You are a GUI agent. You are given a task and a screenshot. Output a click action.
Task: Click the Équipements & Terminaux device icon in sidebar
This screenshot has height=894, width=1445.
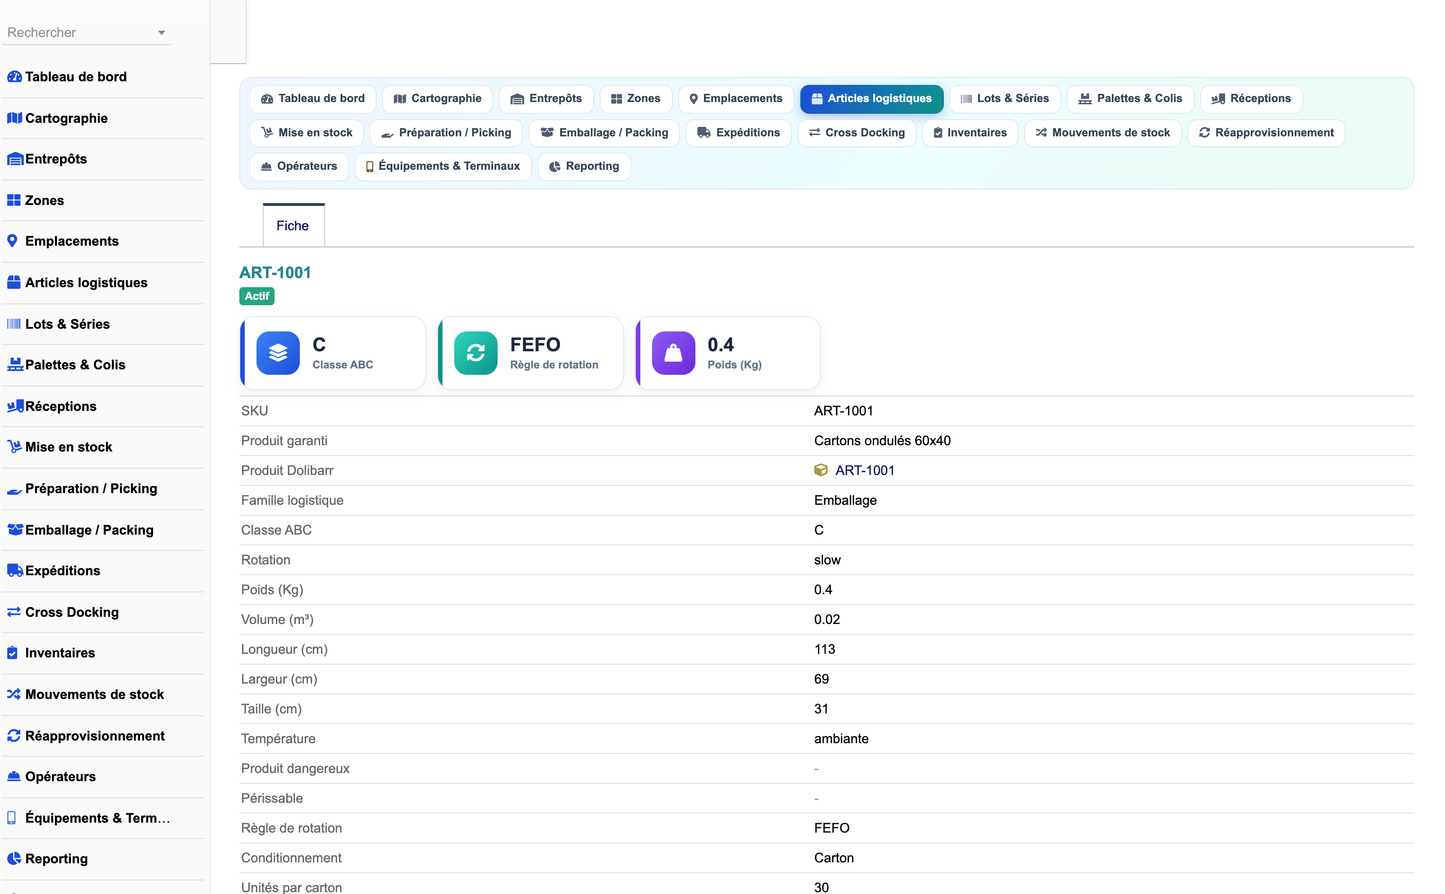point(11,818)
